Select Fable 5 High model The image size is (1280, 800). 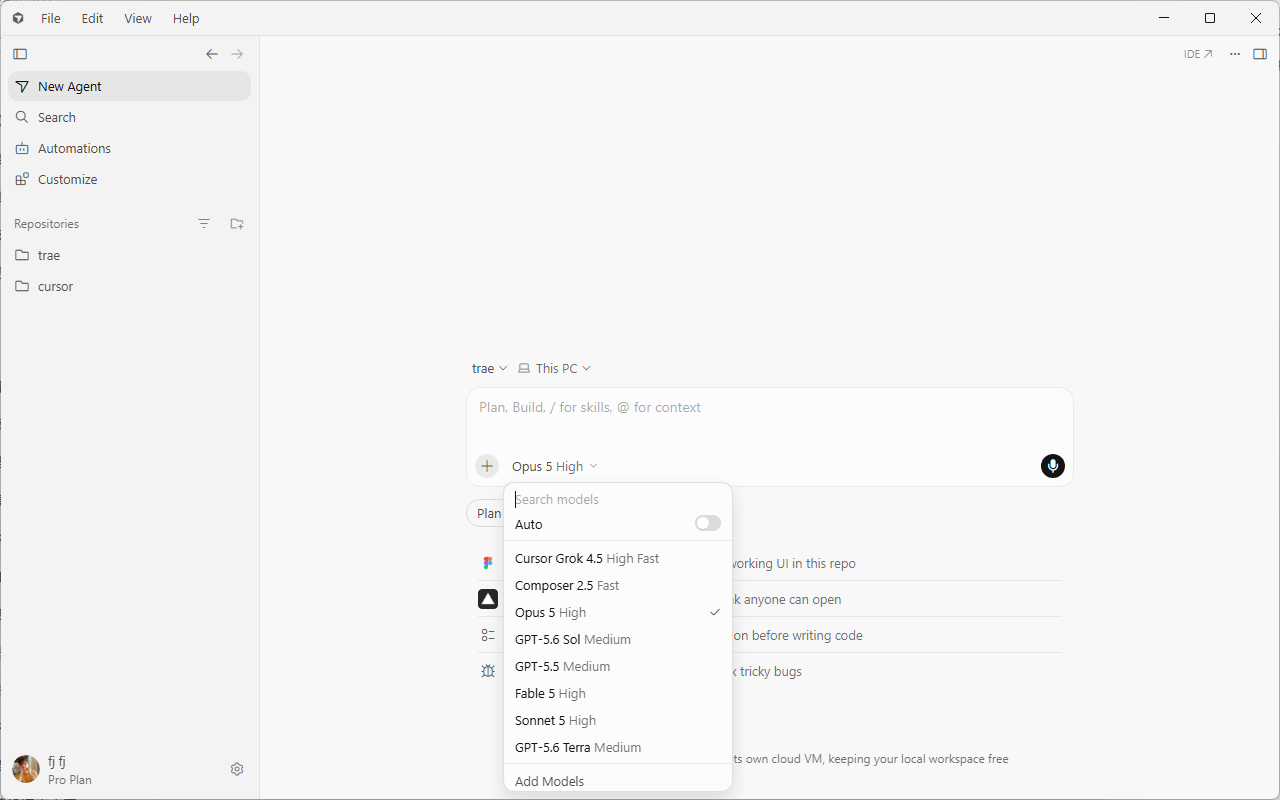[x=618, y=694]
